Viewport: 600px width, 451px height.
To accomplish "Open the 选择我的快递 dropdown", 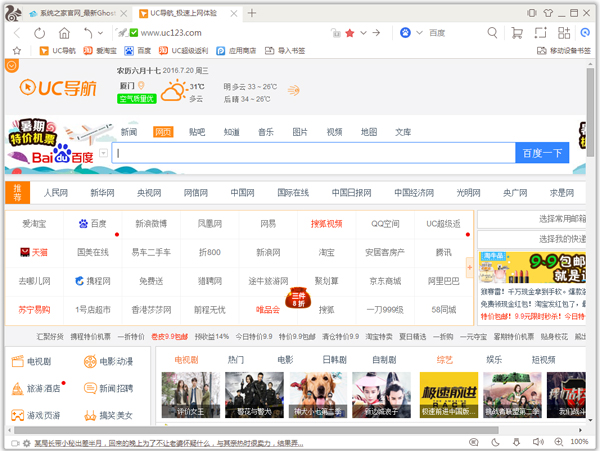I will pos(532,239).
